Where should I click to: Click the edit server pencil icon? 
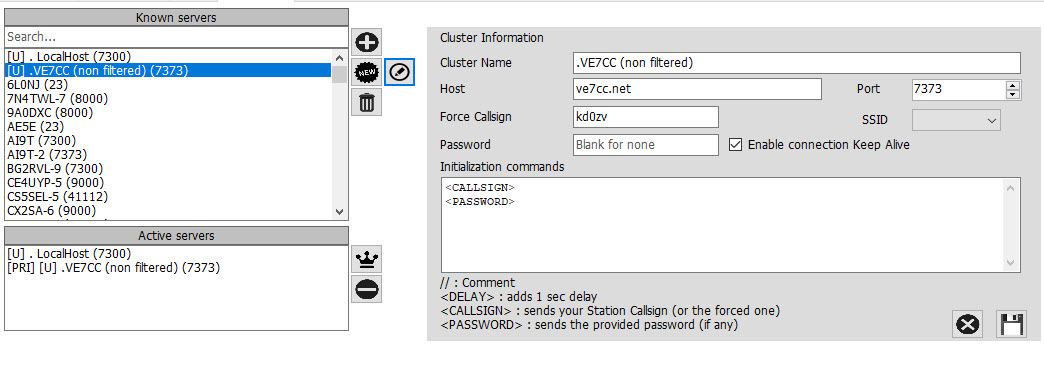[399, 72]
